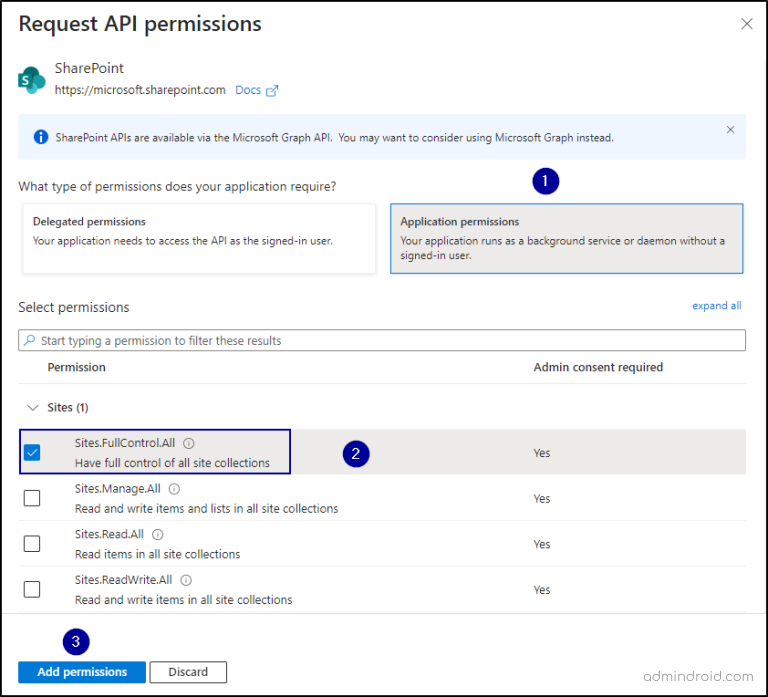Select the Application permissions card
This screenshot has height=697, width=768.
coord(567,239)
